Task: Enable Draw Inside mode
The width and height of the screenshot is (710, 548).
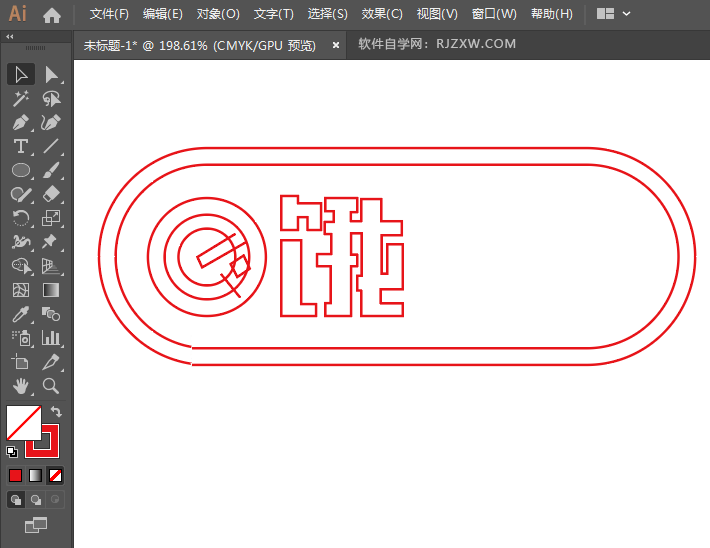Action: pyautogui.click(x=55, y=500)
